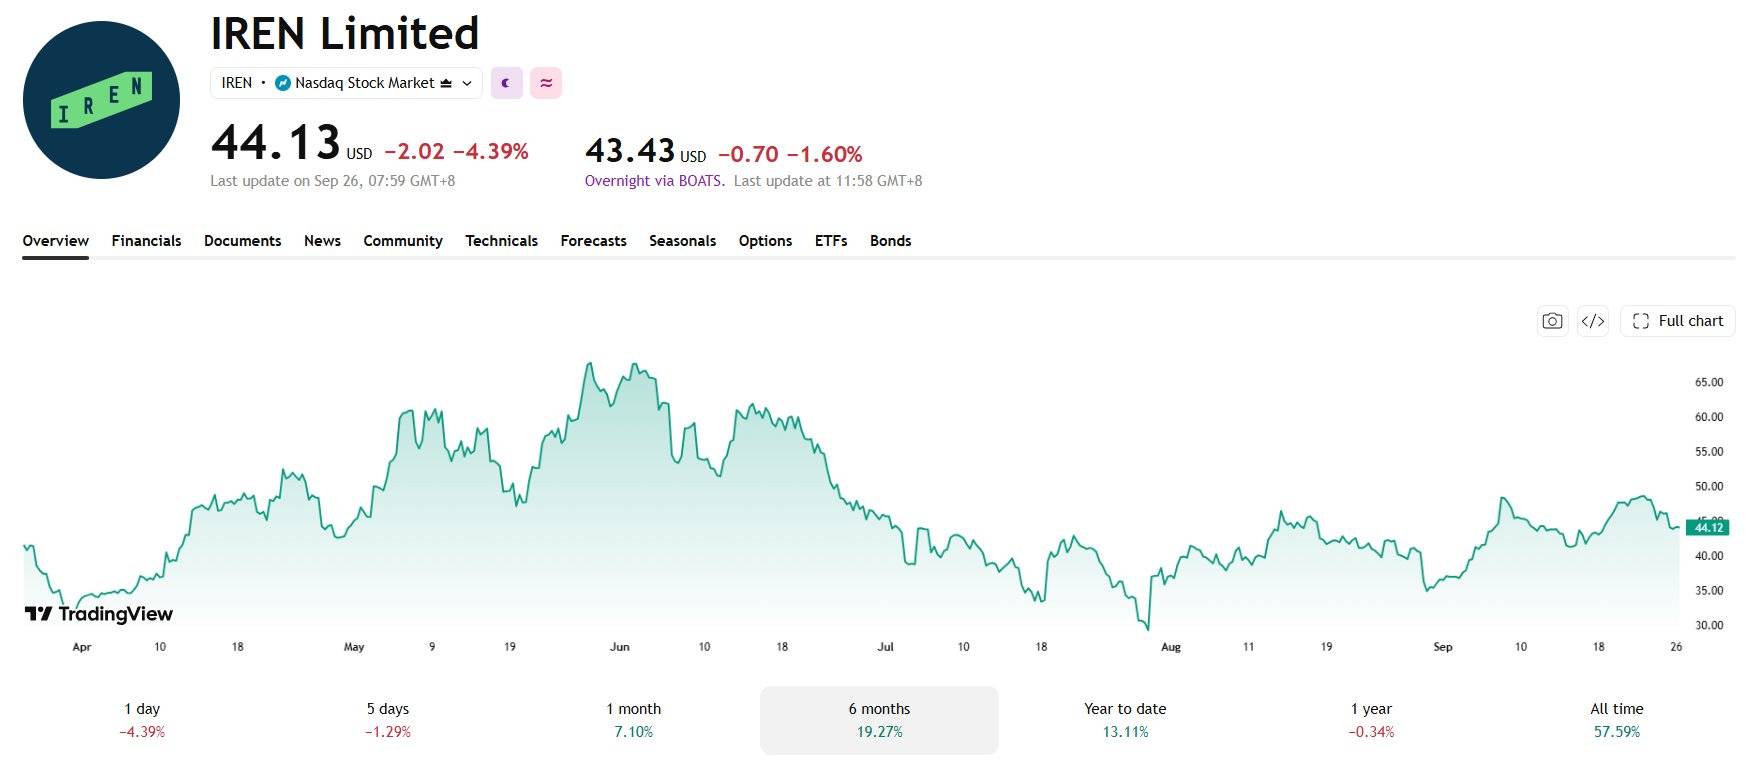Image resolution: width=1760 pixels, height=780 pixels.
Task: Select the 1 year range
Action: point(1372,720)
